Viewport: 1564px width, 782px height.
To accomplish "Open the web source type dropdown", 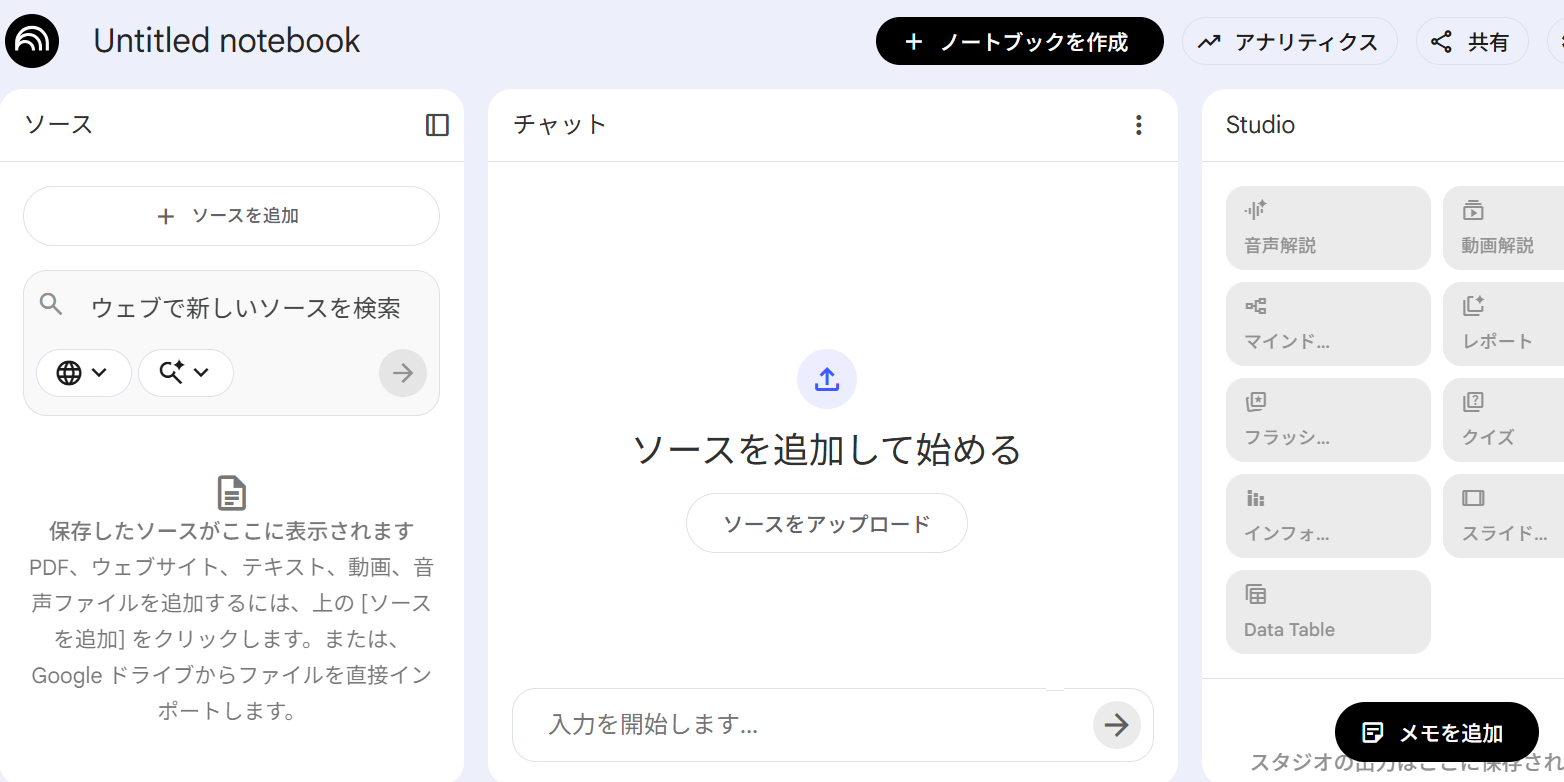I will point(84,372).
